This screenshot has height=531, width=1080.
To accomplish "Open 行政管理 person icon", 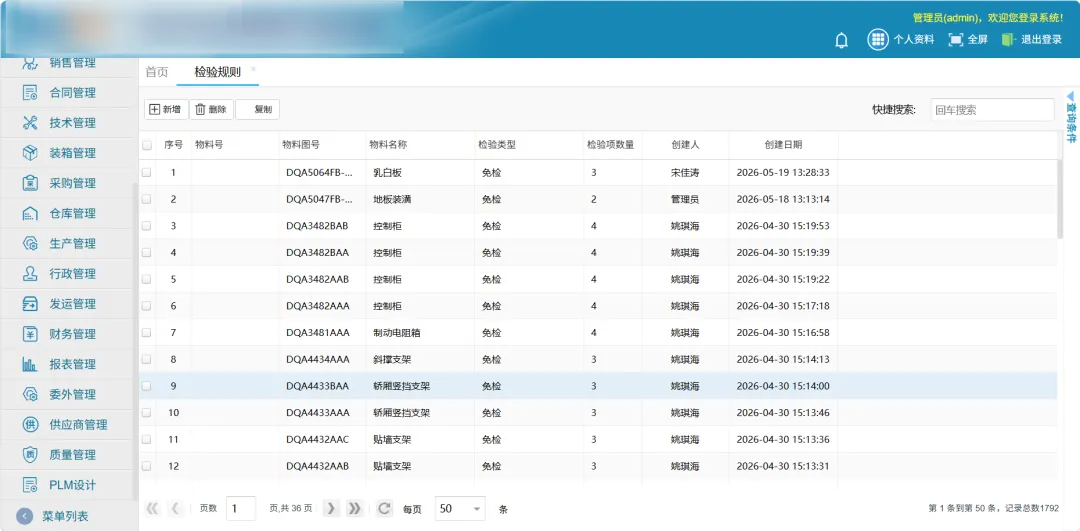I will [30, 273].
